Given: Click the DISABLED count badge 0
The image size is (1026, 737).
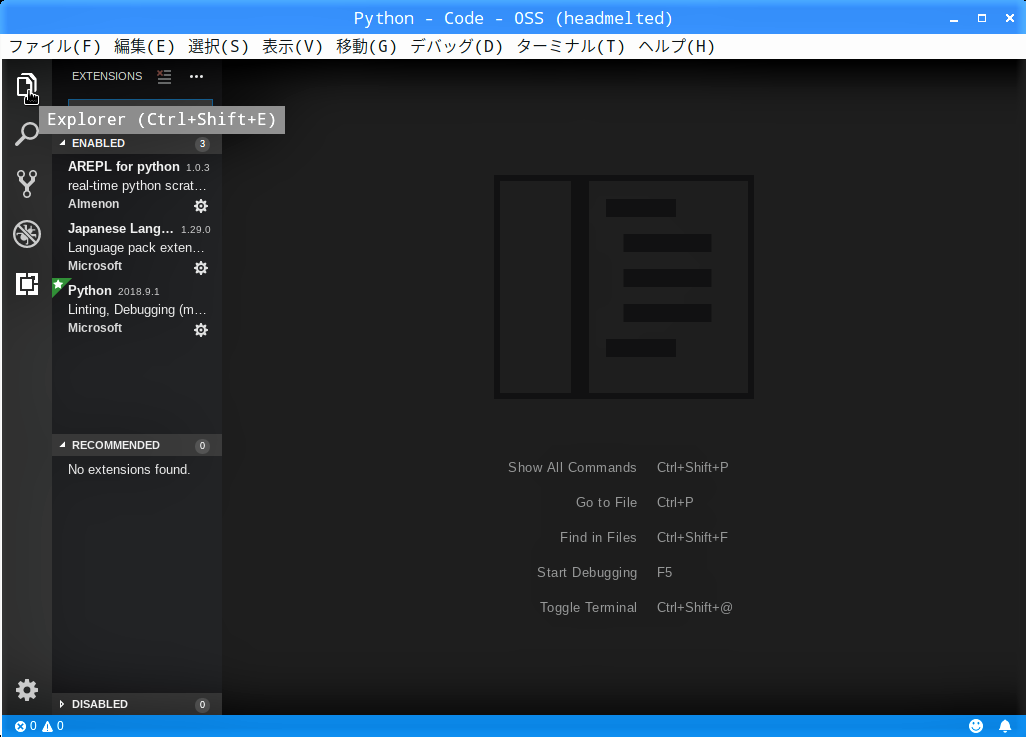Looking at the screenshot, I should click(202, 704).
